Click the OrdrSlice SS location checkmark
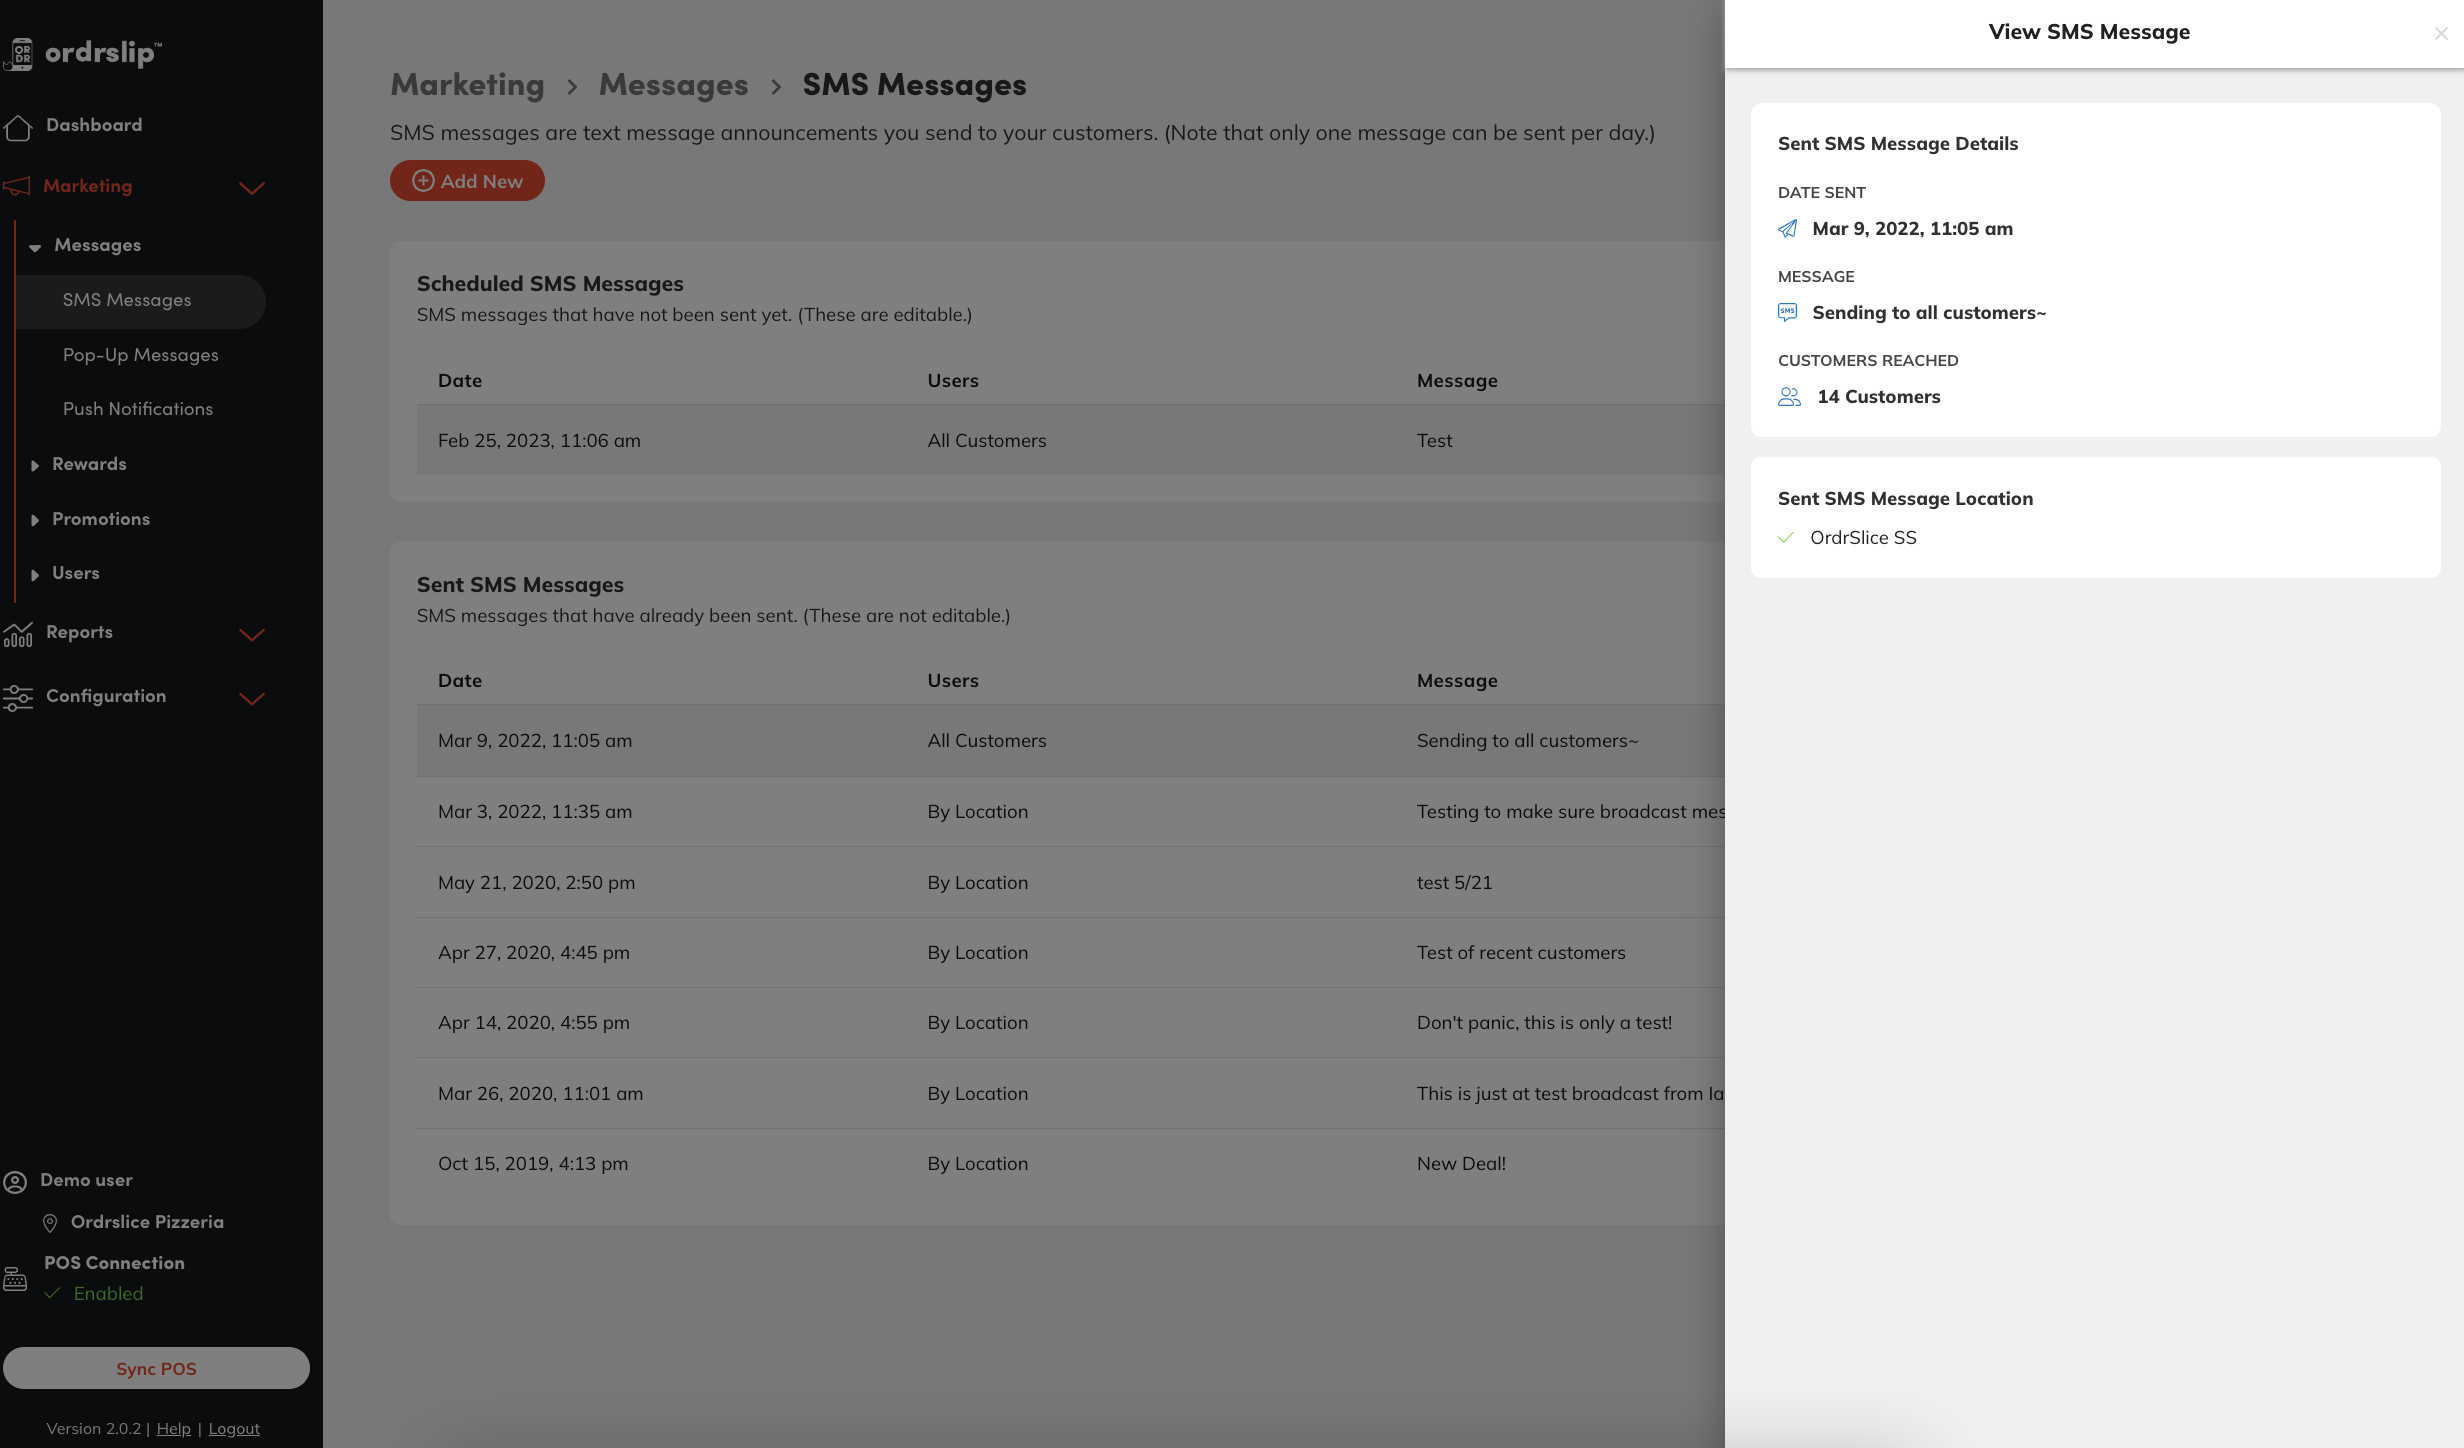 pos(1786,538)
